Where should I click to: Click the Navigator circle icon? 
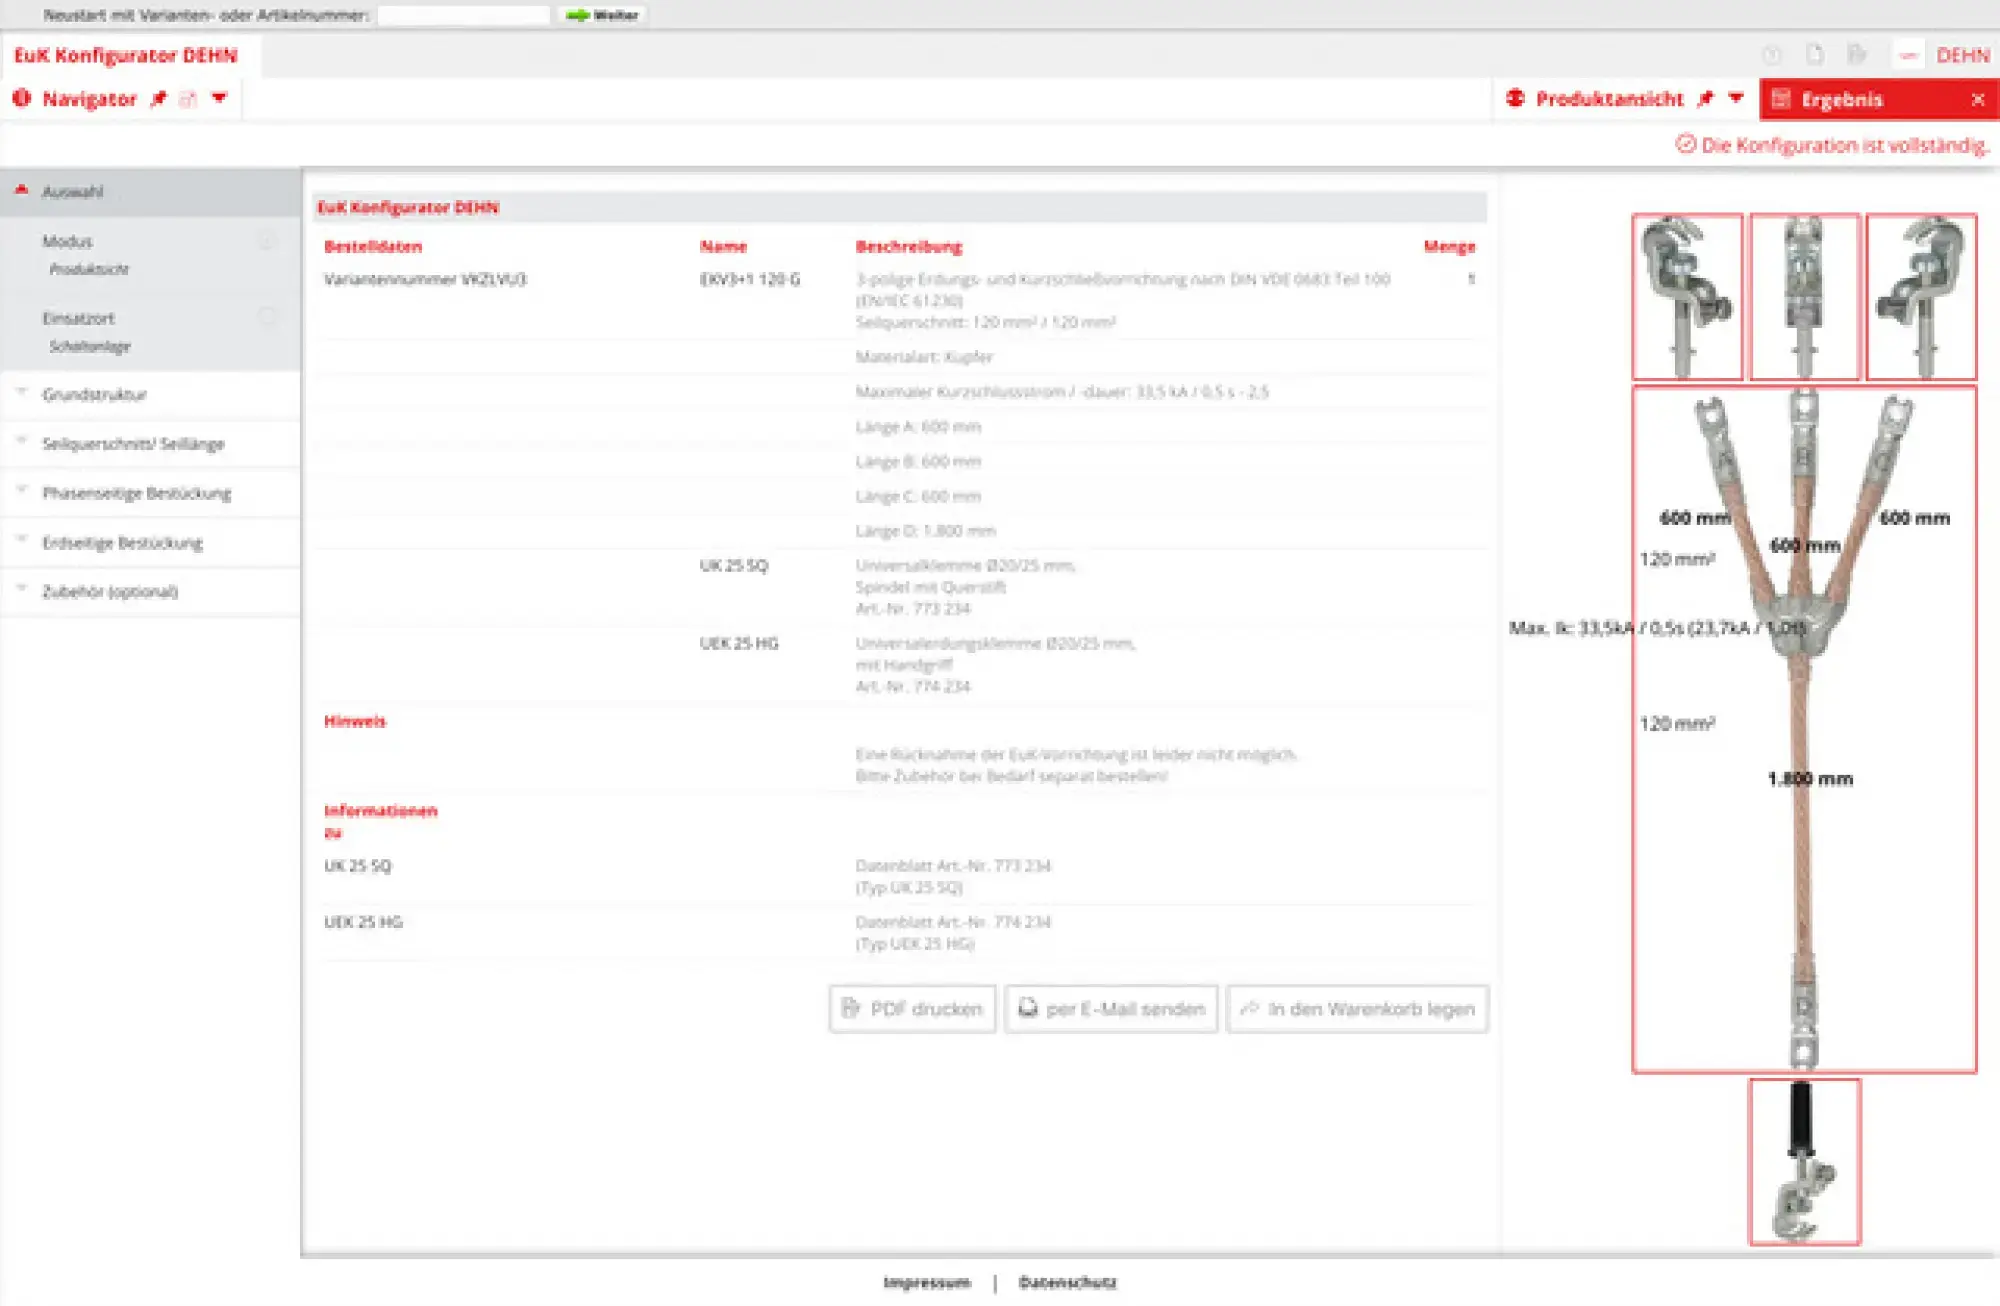click(x=22, y=98)
